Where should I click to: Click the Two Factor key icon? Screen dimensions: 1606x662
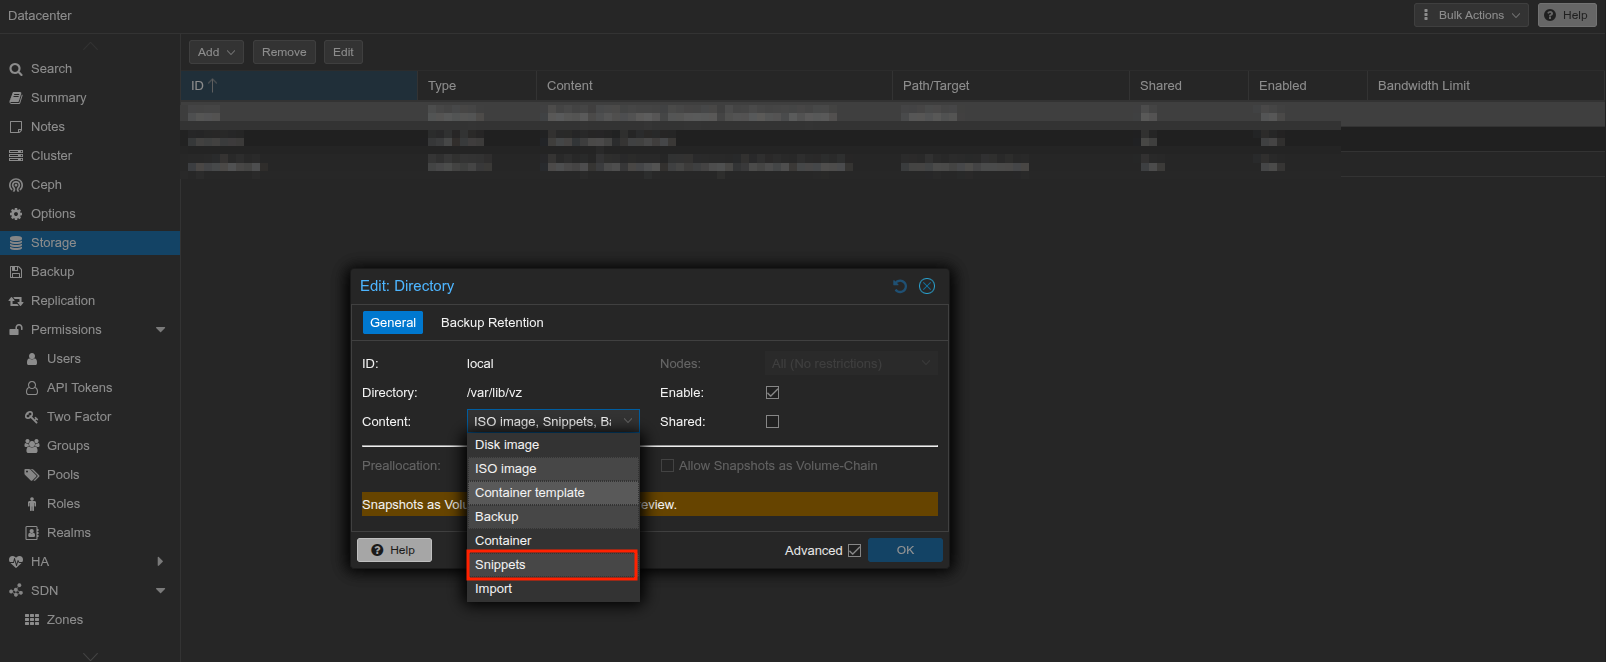32,417
